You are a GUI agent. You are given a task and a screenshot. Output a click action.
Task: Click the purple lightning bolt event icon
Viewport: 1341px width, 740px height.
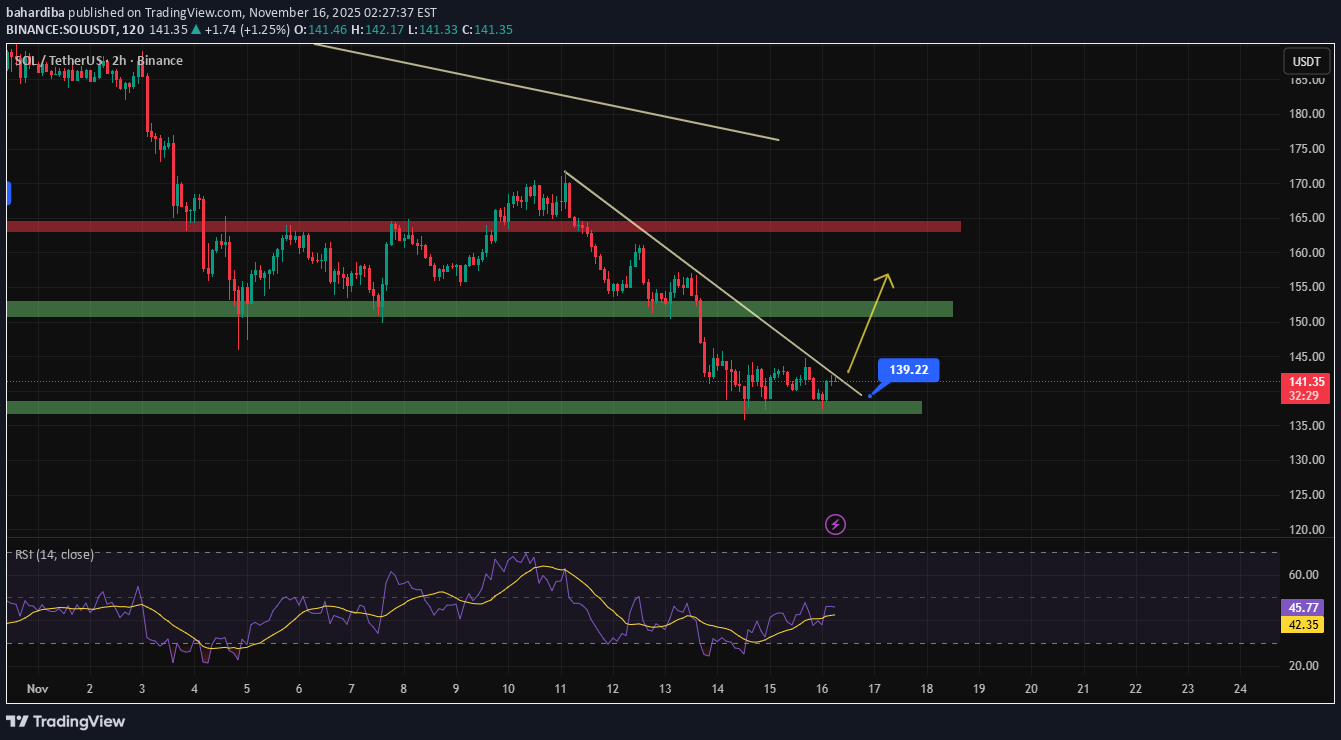(x=835, y=524)
